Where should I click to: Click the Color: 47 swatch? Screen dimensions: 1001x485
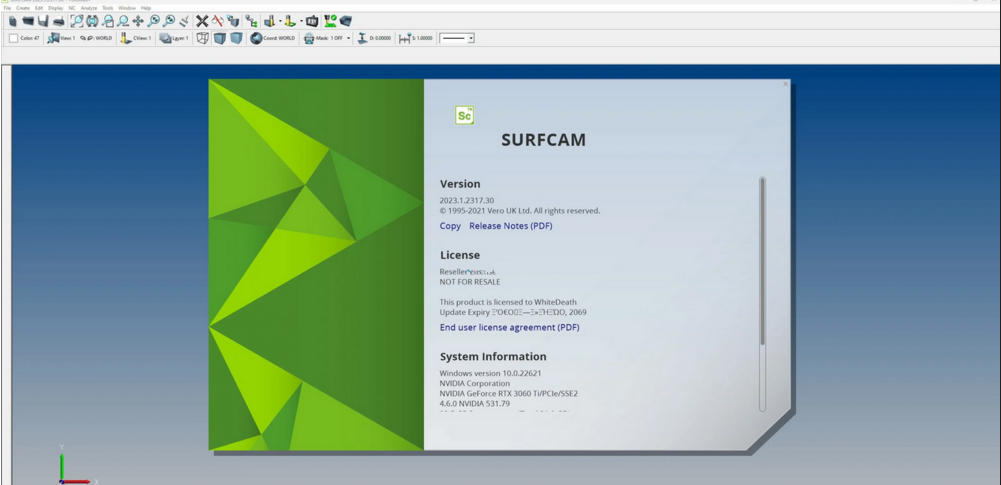13,38
